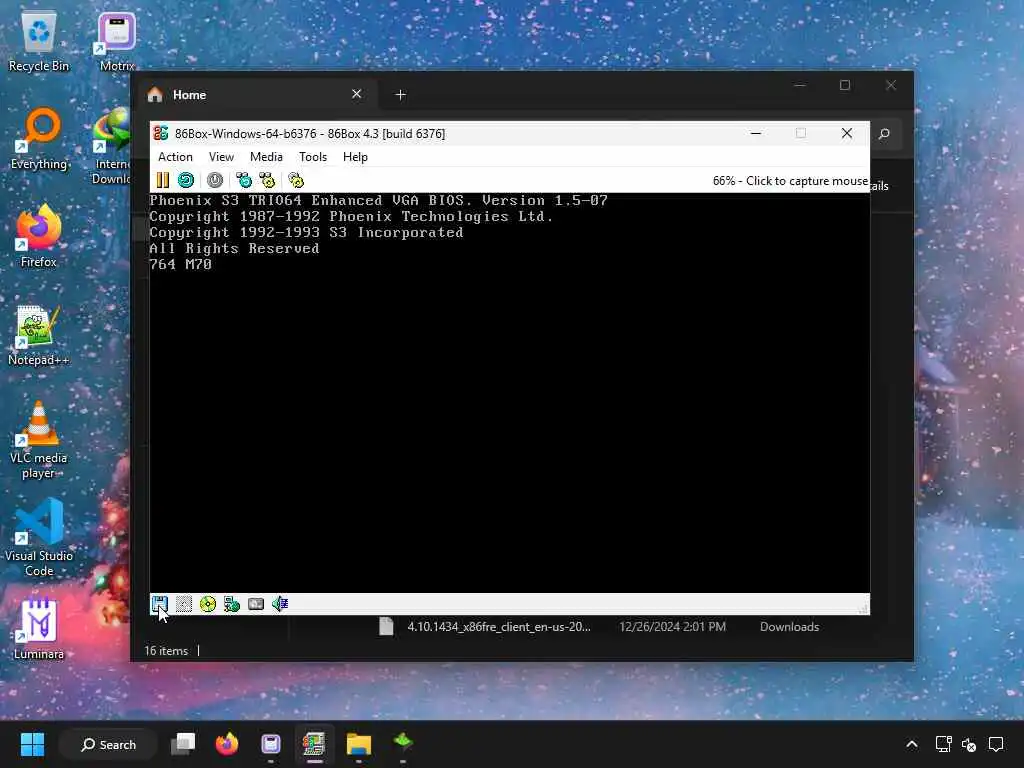Click the CD-ROM status bar icon
The image size is (1024, 768).
tap(208, 604)
